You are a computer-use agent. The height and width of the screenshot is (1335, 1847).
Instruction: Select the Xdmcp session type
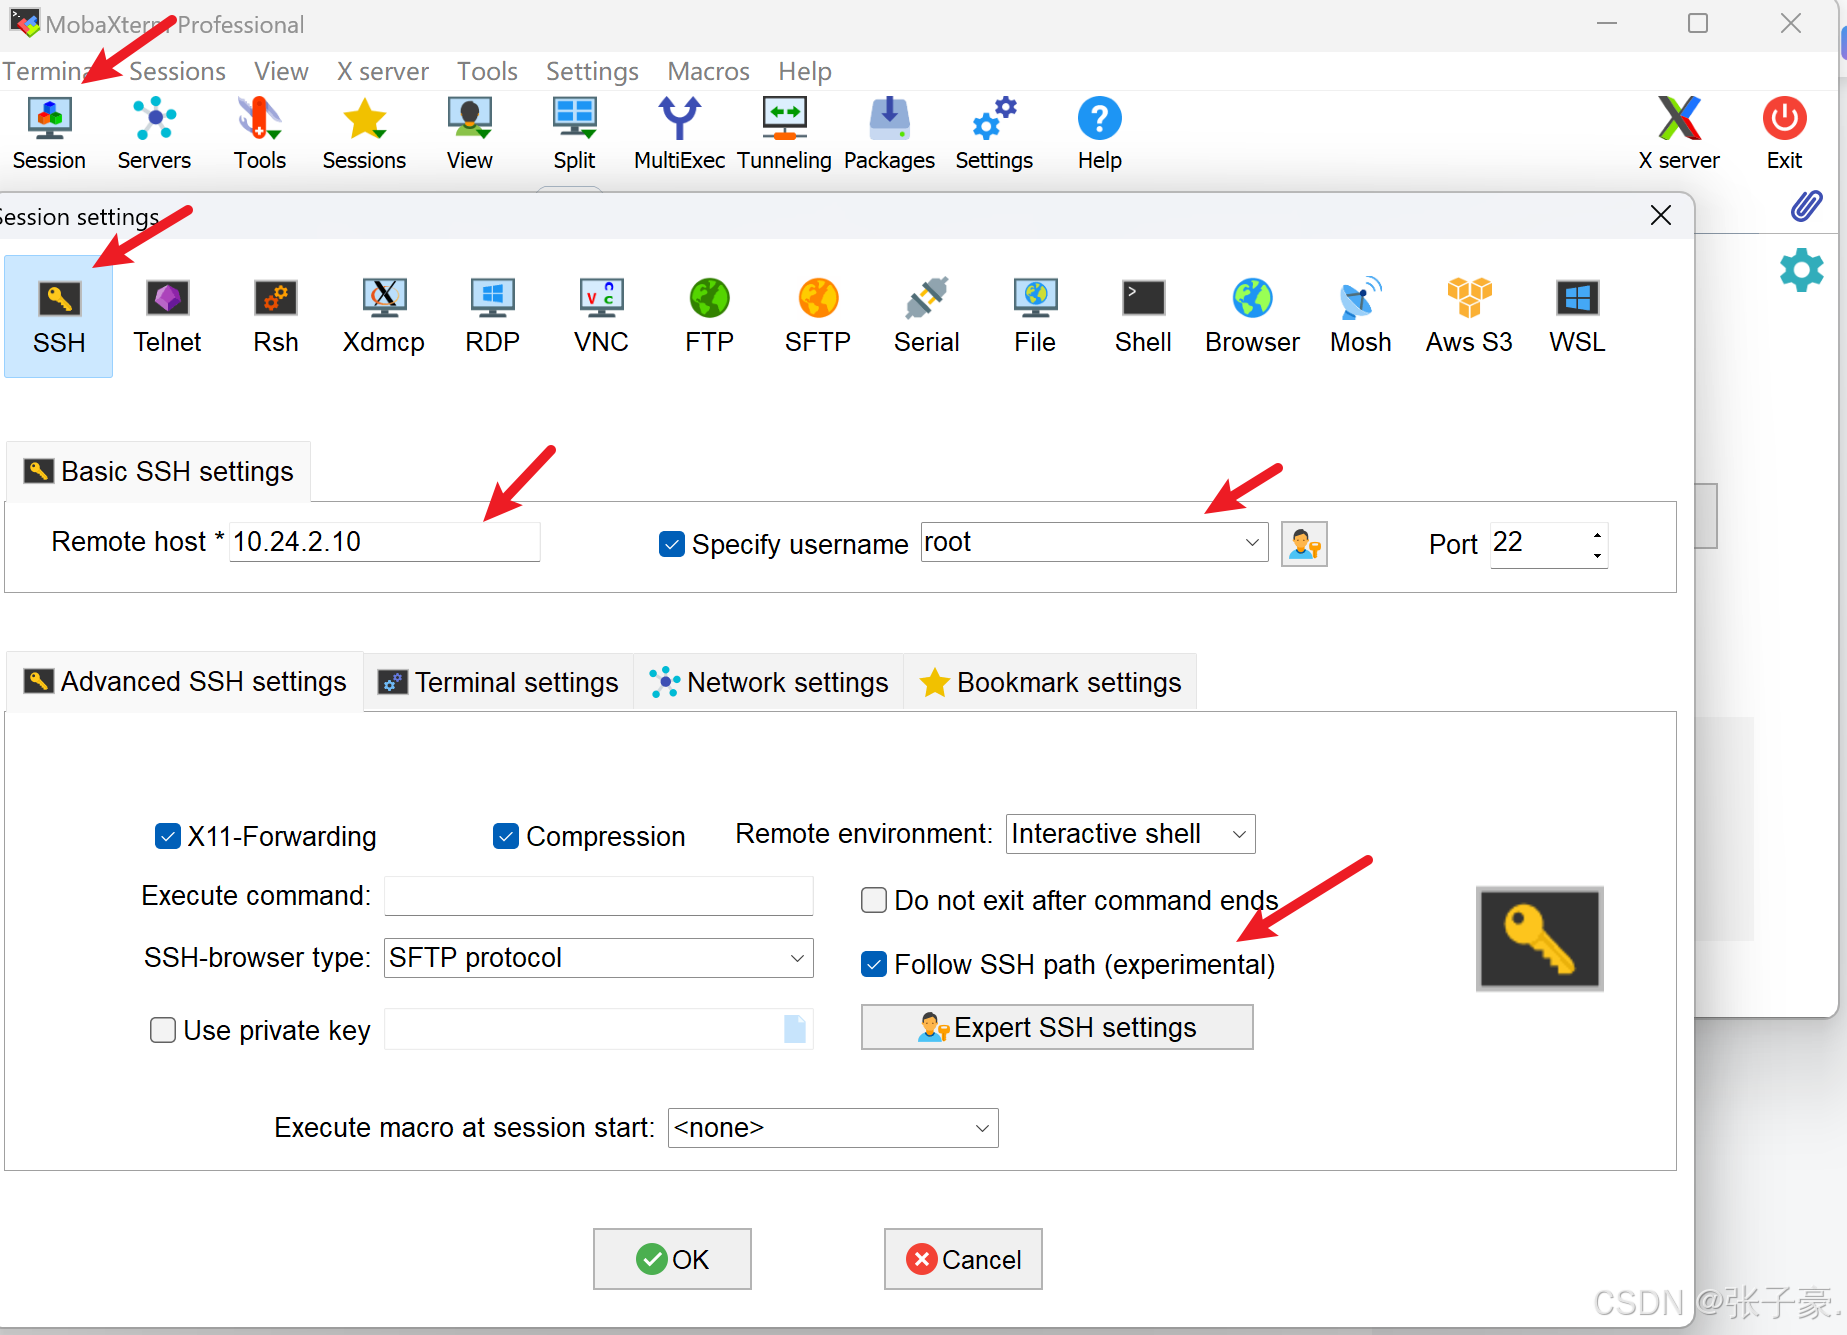384,316
